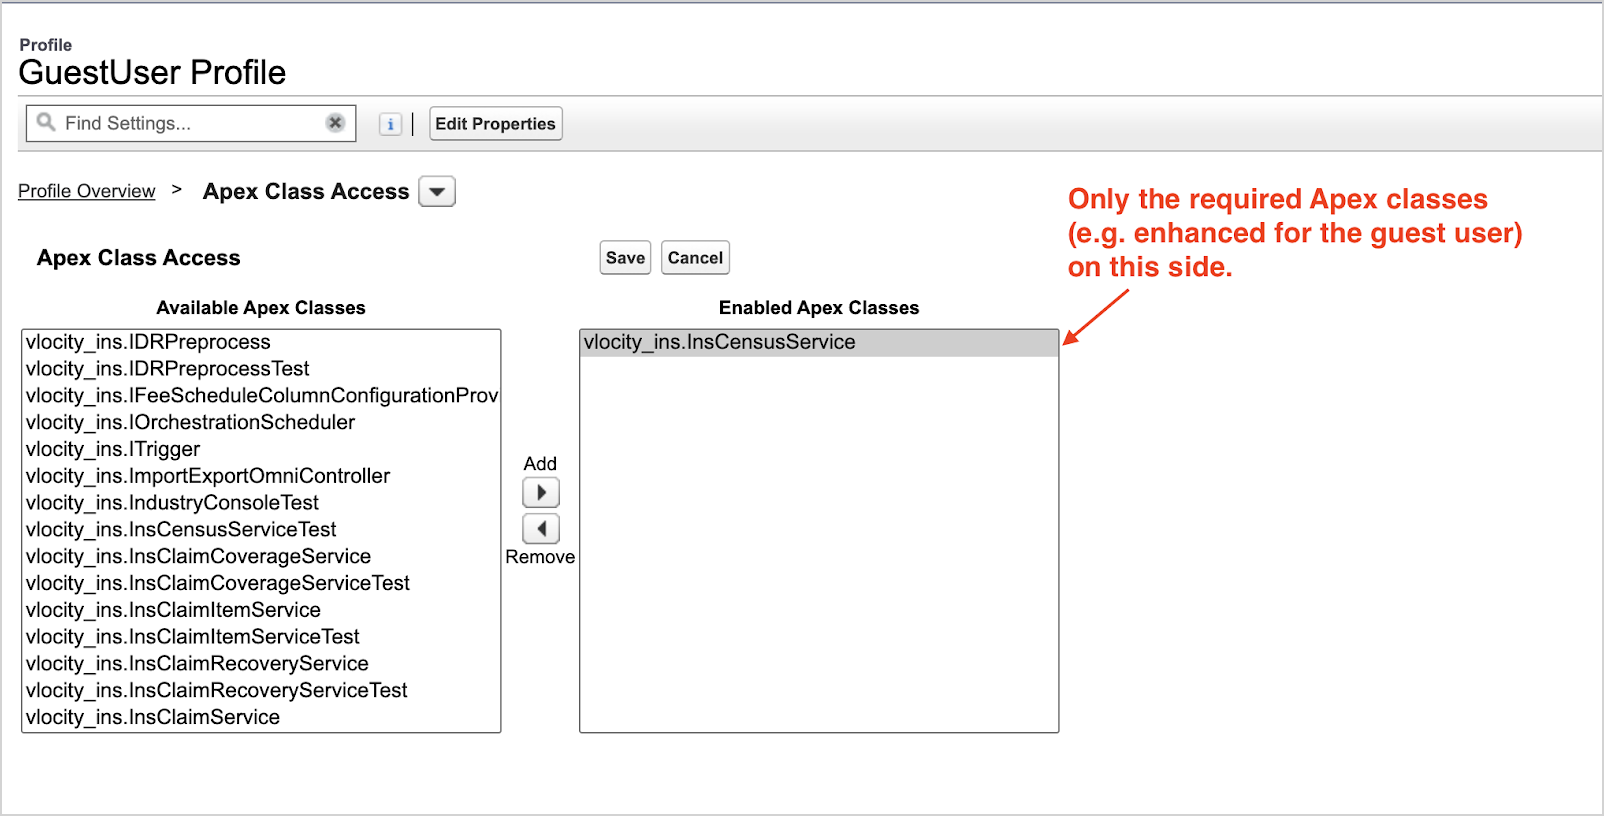
Task: Select vlocity_ins.InsClaimCoverageServiceTest class
Action: (x=261, y=583)
